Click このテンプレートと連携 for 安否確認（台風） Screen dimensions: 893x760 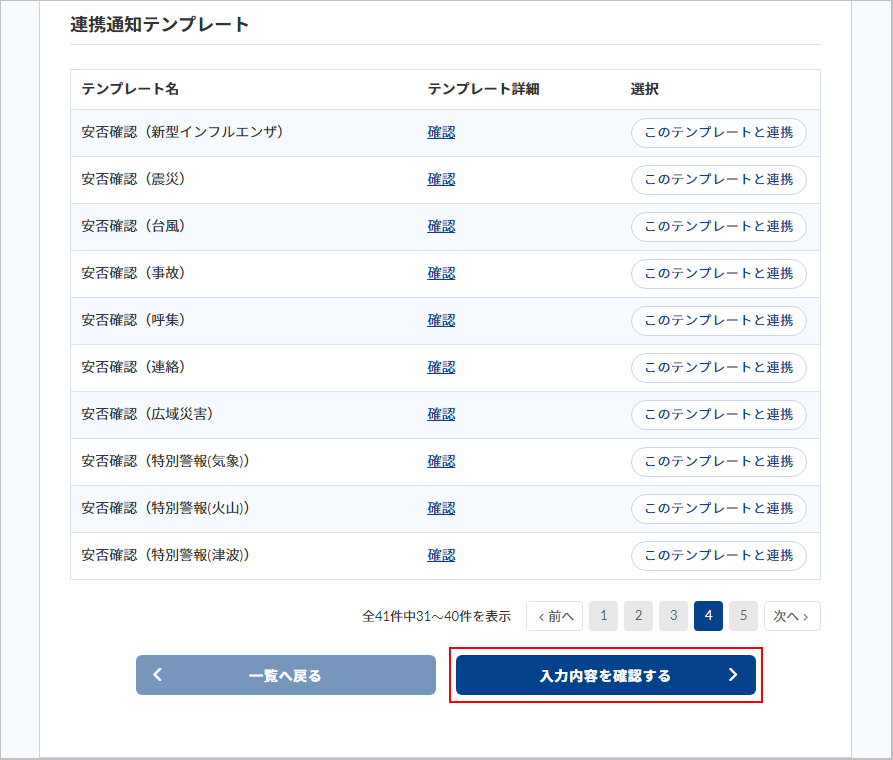pos(719,227)
